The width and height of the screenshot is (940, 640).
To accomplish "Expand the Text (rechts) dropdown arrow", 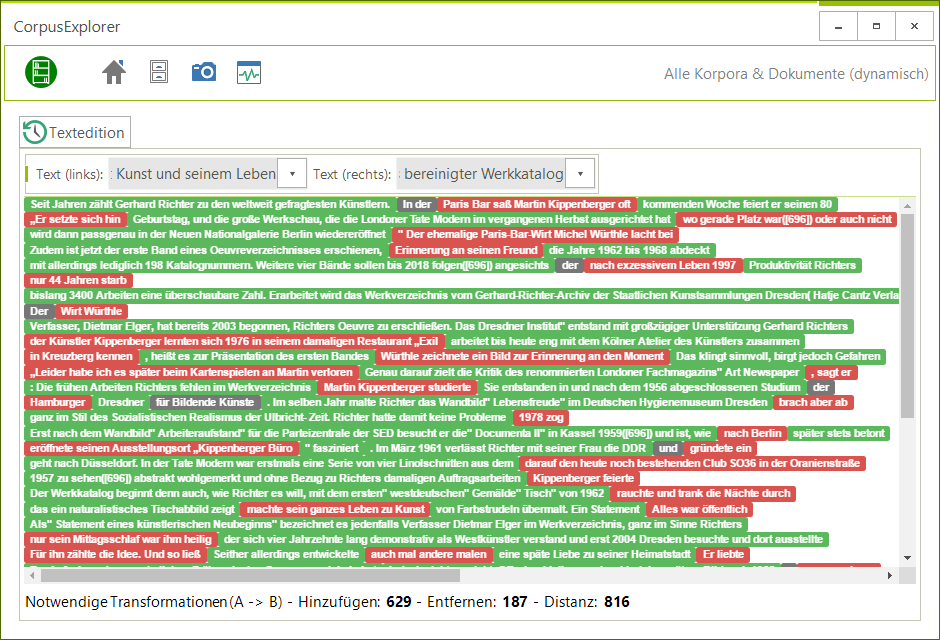I will pos(580,174).
